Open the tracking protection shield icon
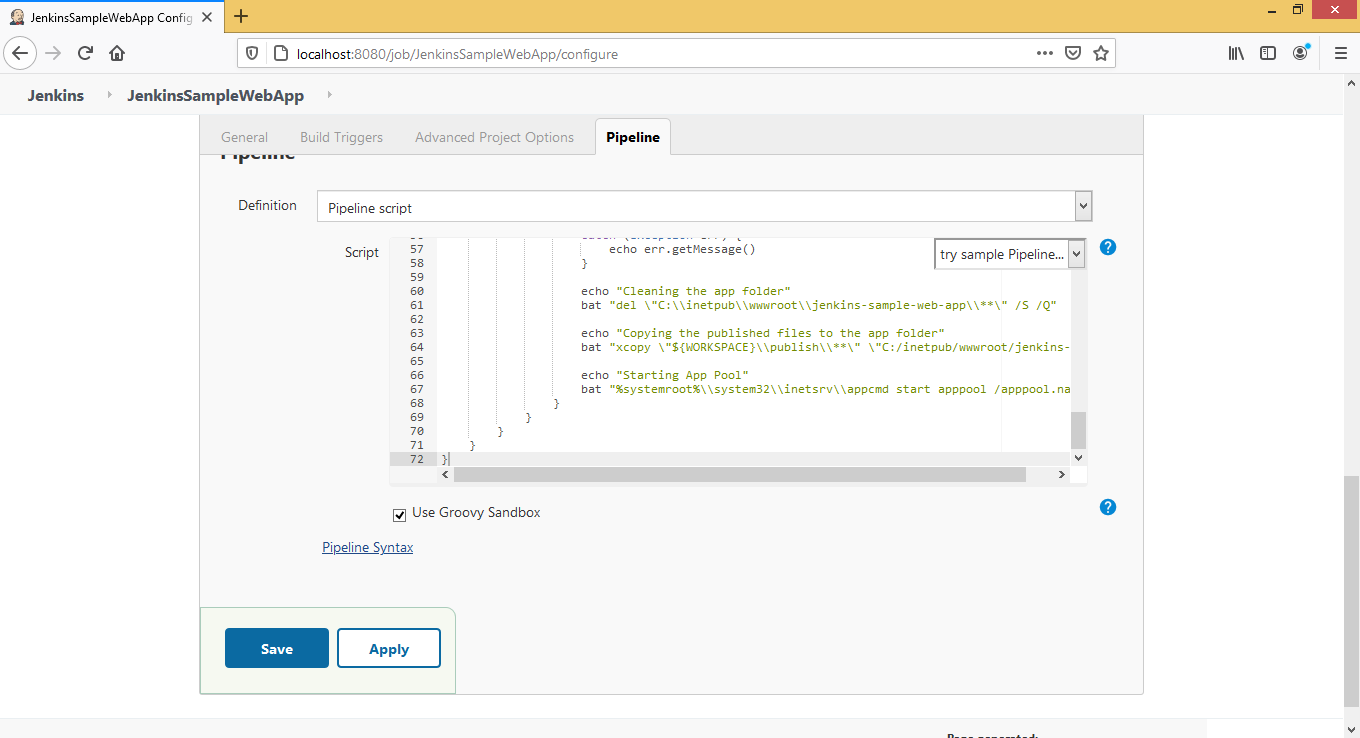 (252, 53)
